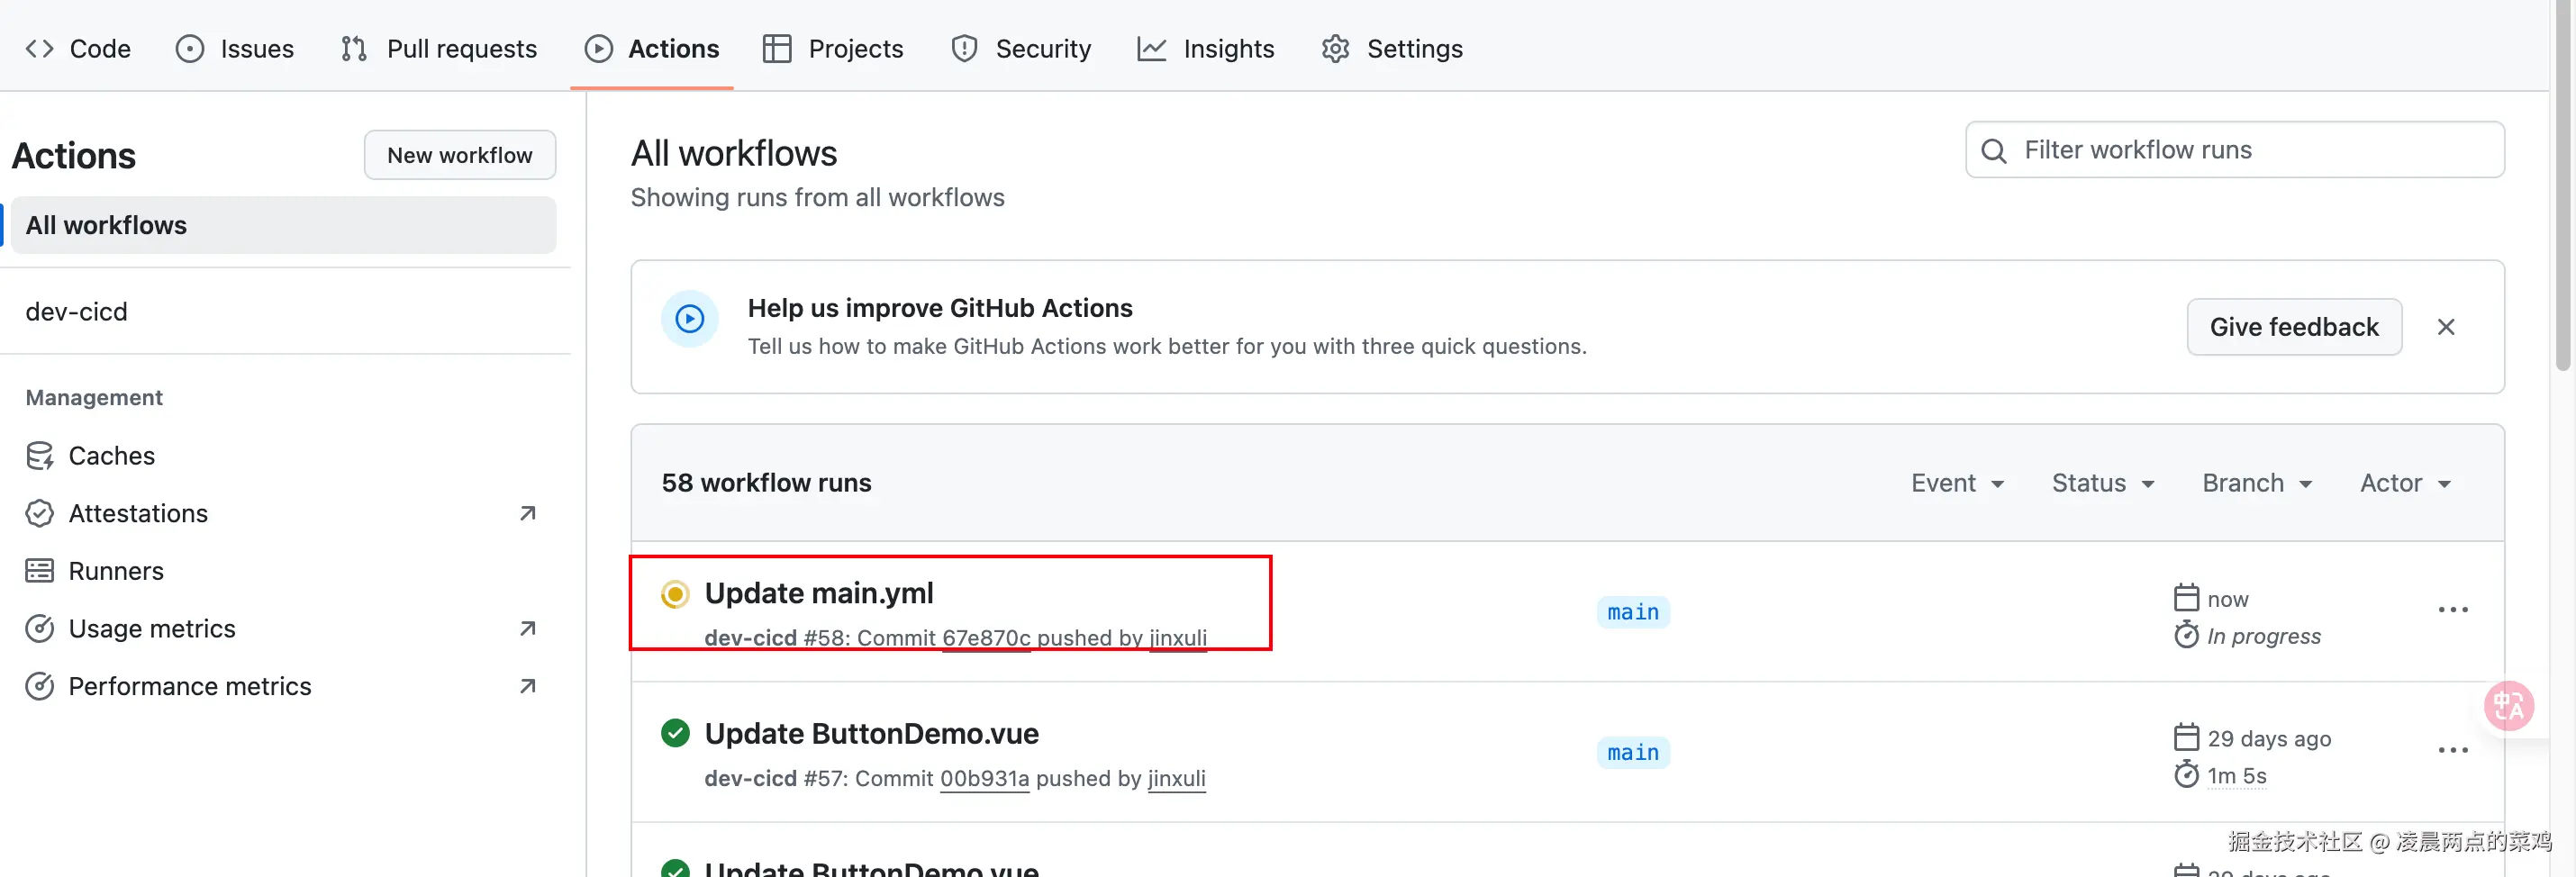This screenshot has height=877, width=2576.
Task: Open the Actor filter dropdown
Action: pos(2404,483)
